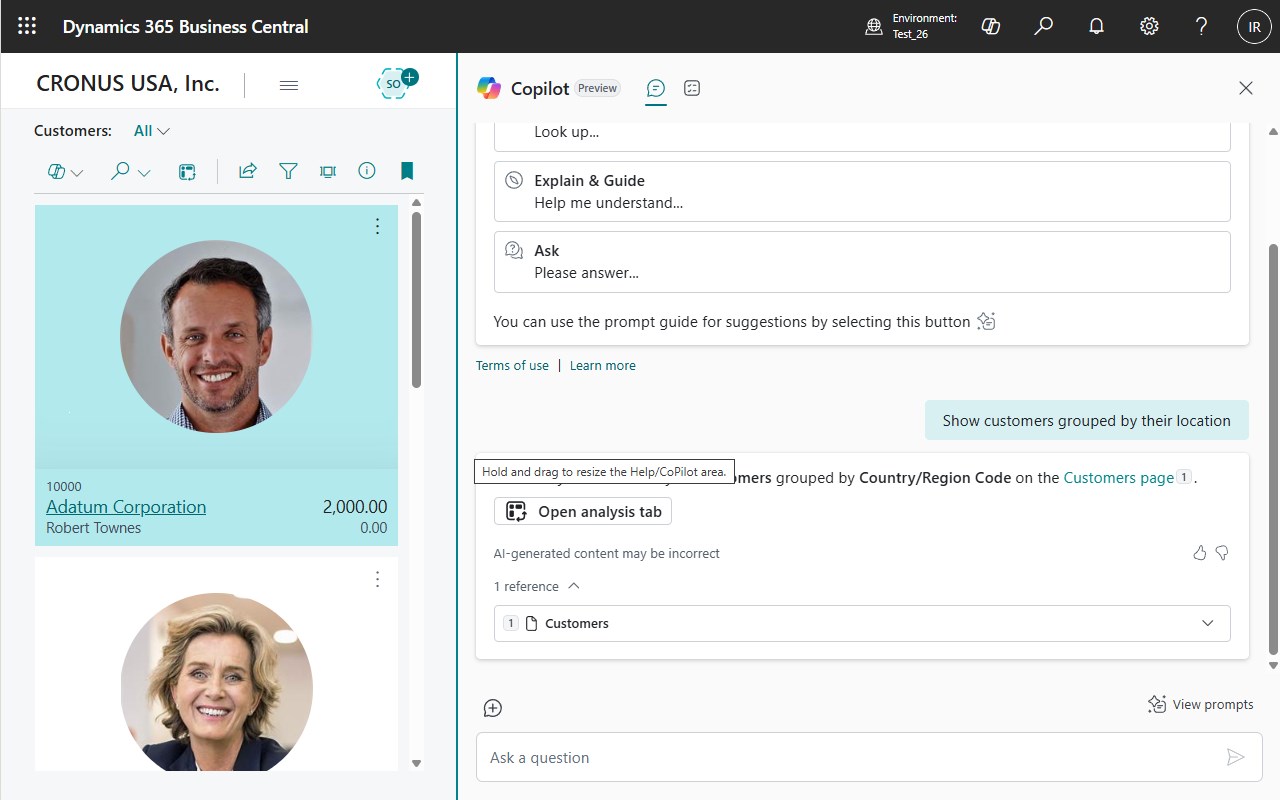This screenshot has width=1280, height=800.
Task: Click the bookmark icon for Customers page
Action: 407,171
